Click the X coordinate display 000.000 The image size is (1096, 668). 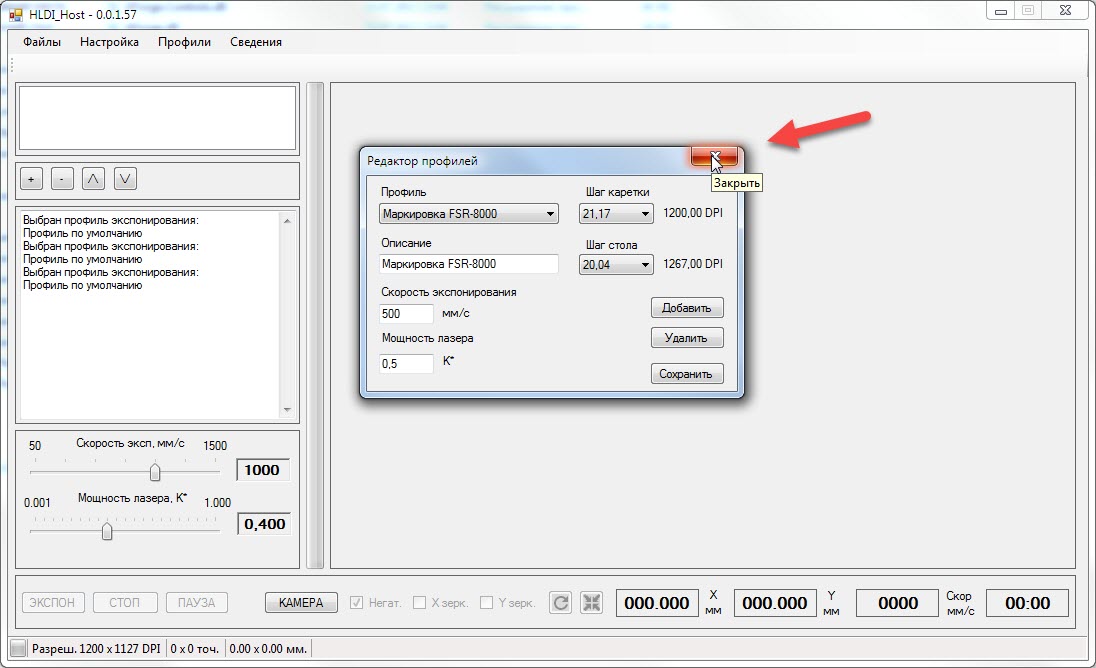tap(657, 603)
